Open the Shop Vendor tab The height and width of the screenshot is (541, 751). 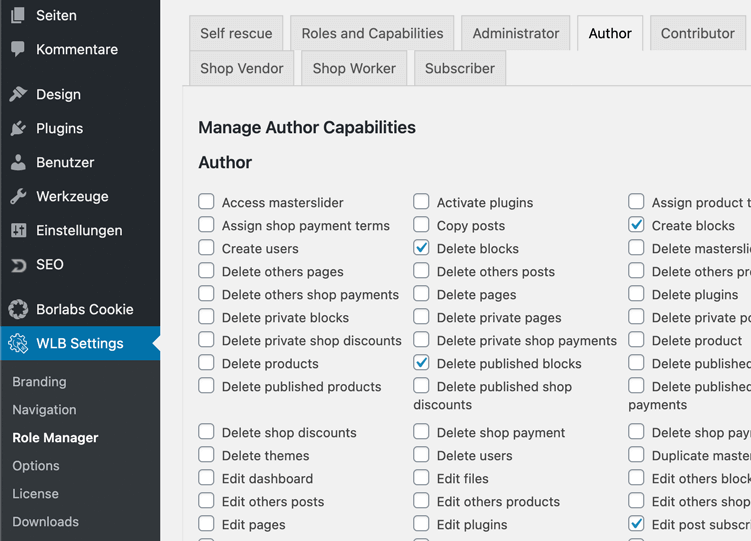coord(241,68)
